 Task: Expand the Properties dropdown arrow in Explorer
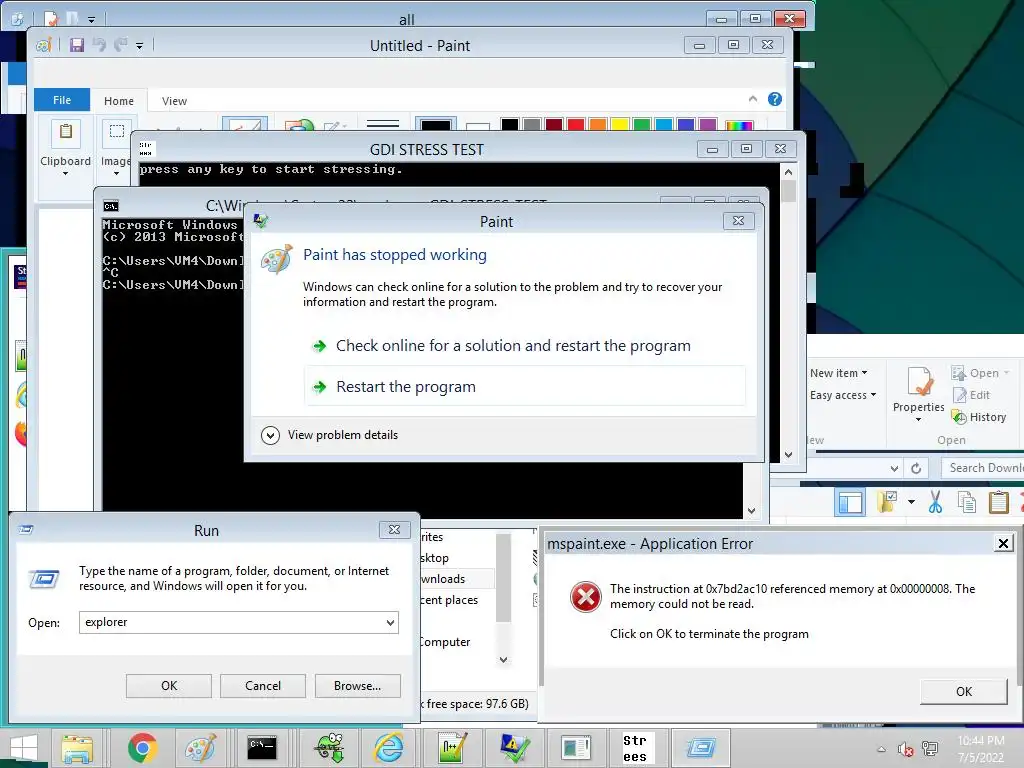pos(919,420)
